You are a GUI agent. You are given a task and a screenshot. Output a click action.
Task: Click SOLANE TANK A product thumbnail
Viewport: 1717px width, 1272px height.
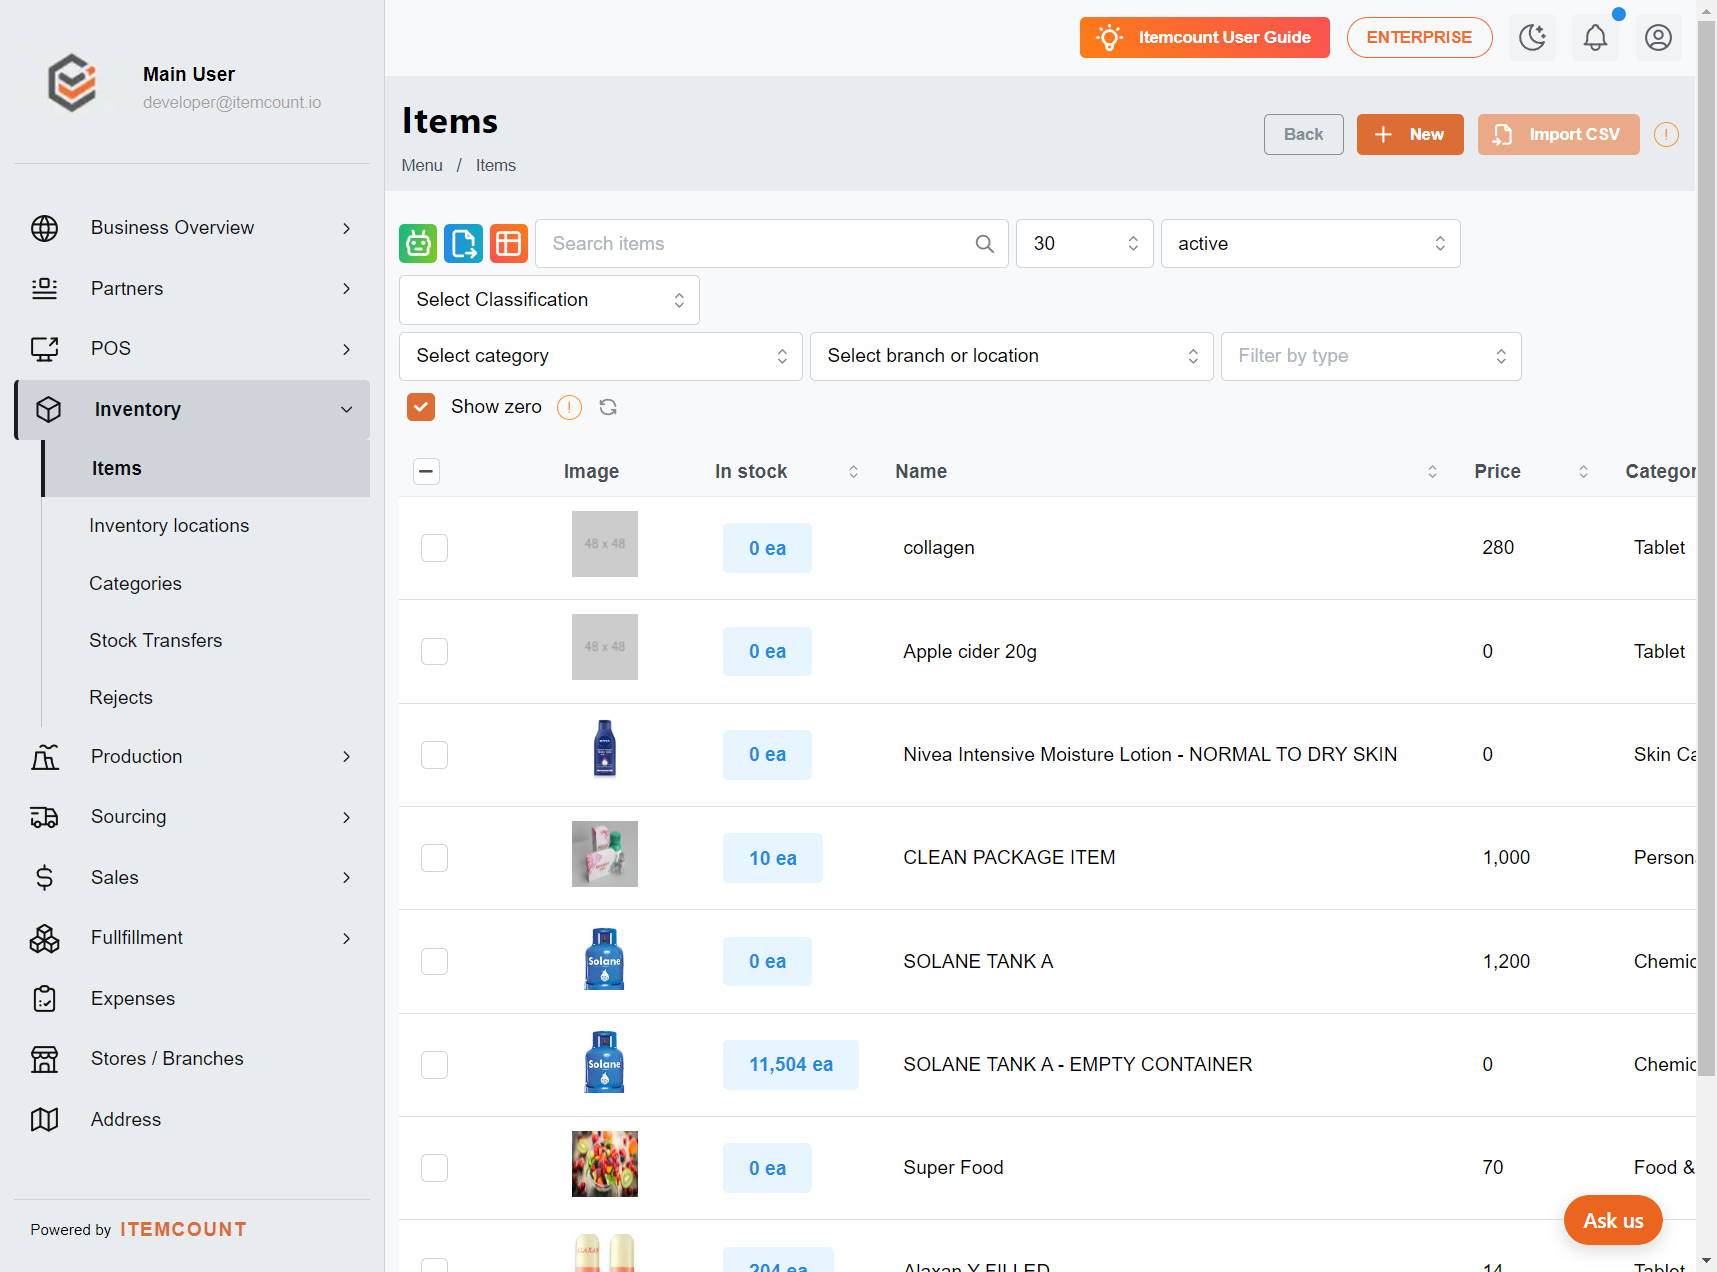point(604,958)
